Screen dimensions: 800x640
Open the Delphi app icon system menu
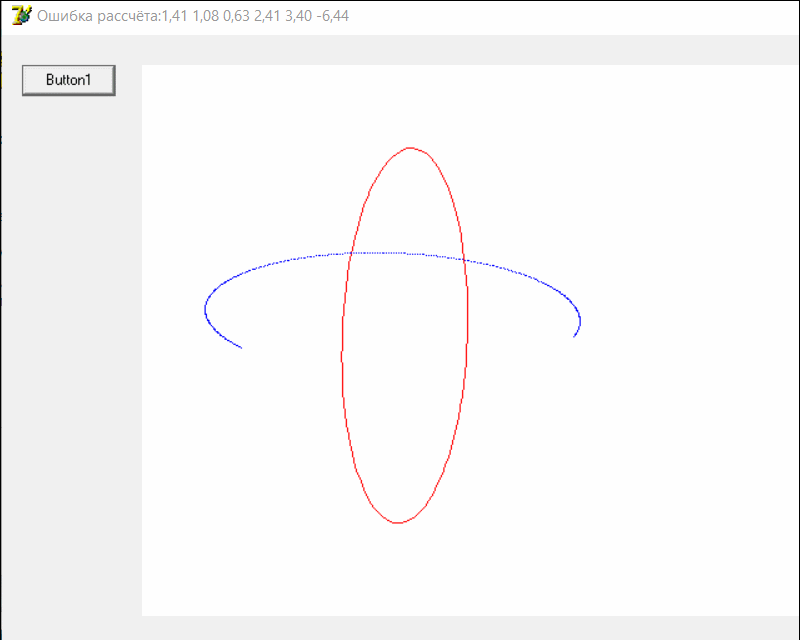[x=21, y=16]
